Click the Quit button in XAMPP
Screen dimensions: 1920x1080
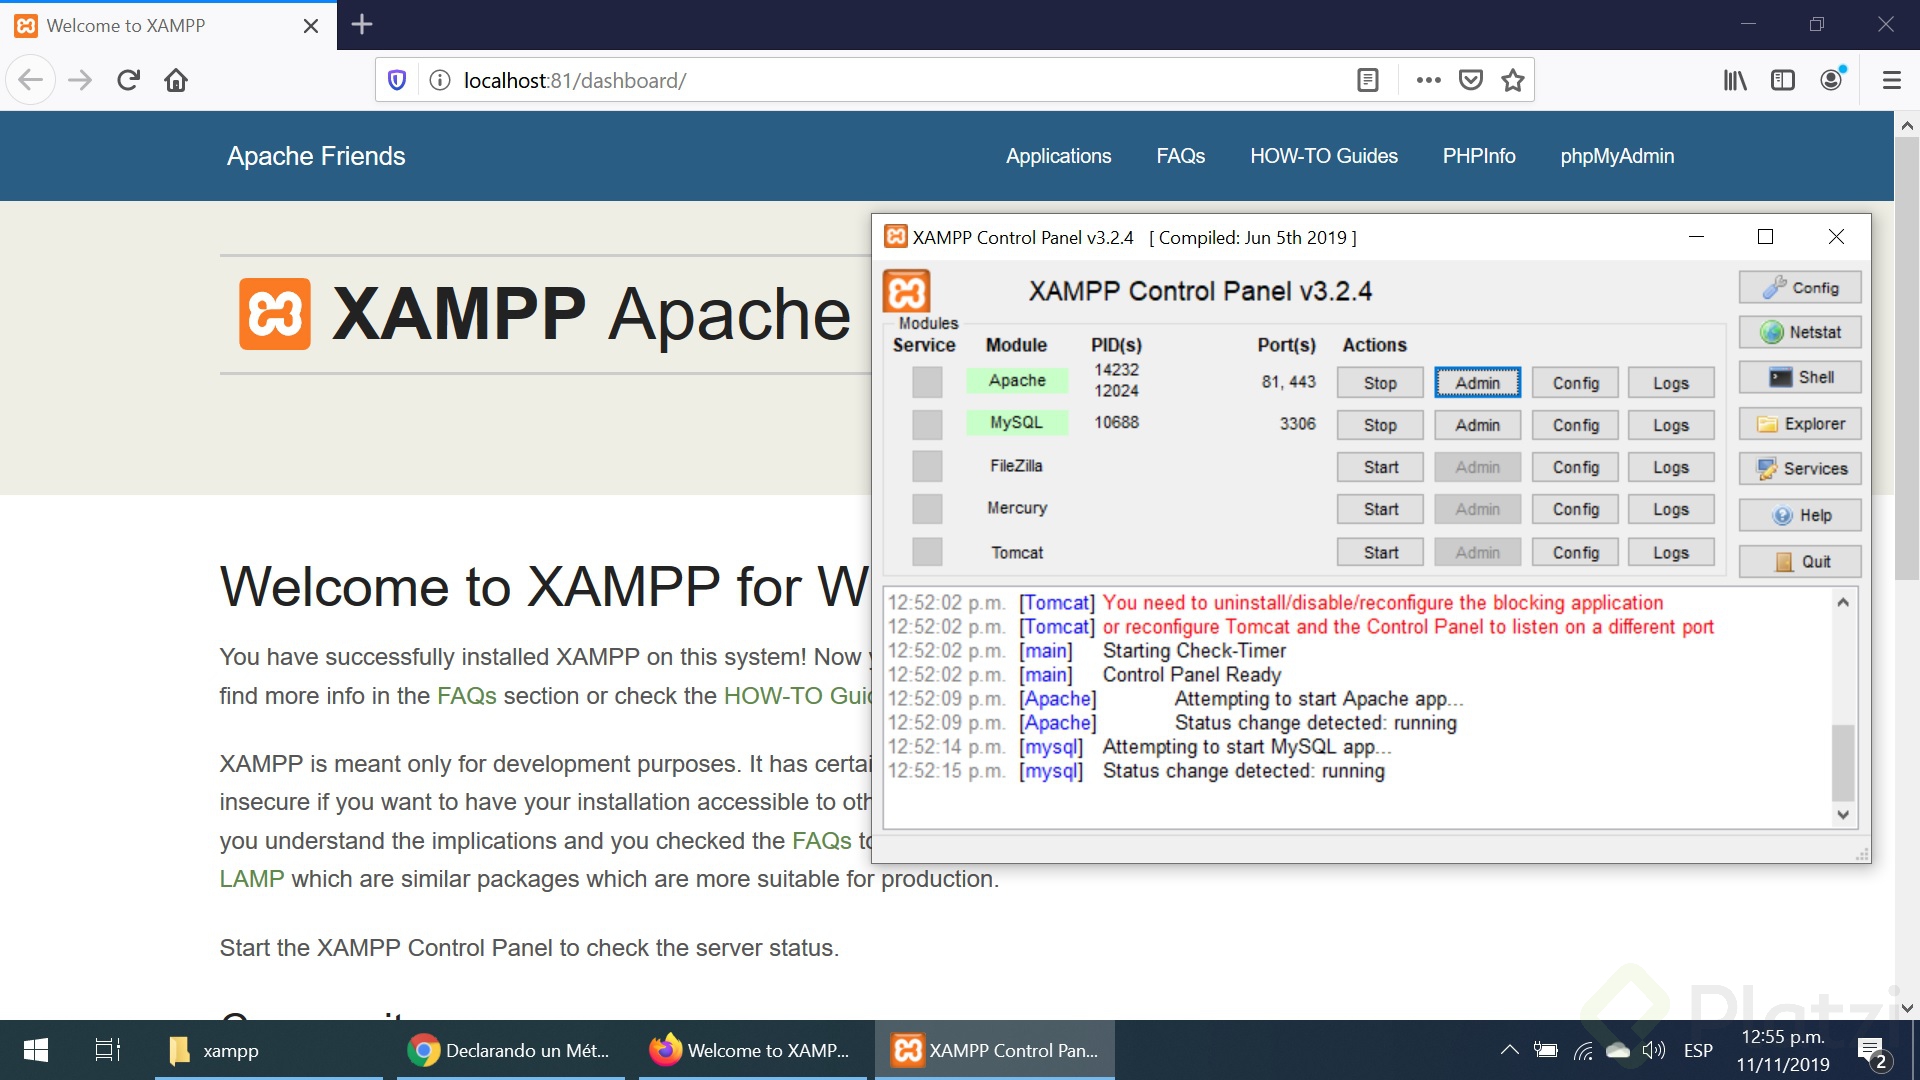(x=1799, y=562)
